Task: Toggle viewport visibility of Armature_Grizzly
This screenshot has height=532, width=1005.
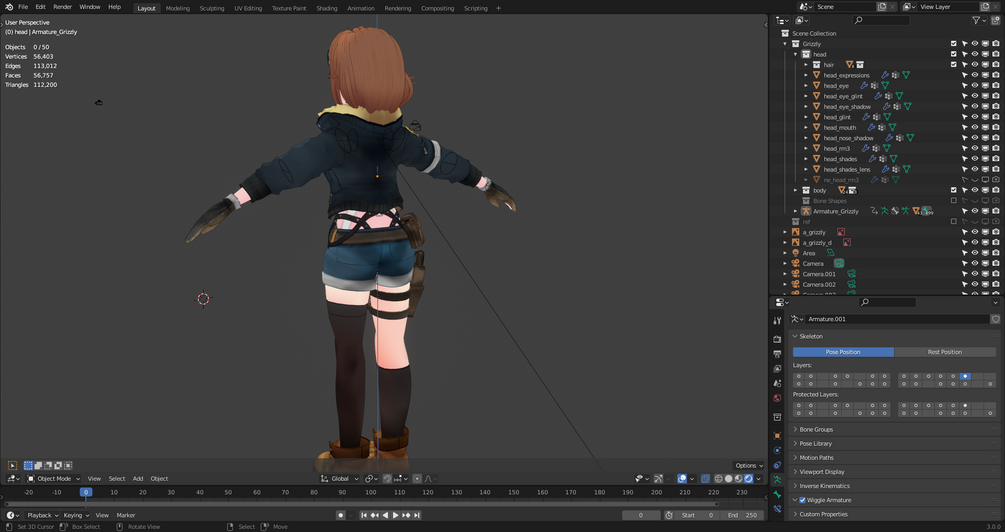Action: (975, 211)
